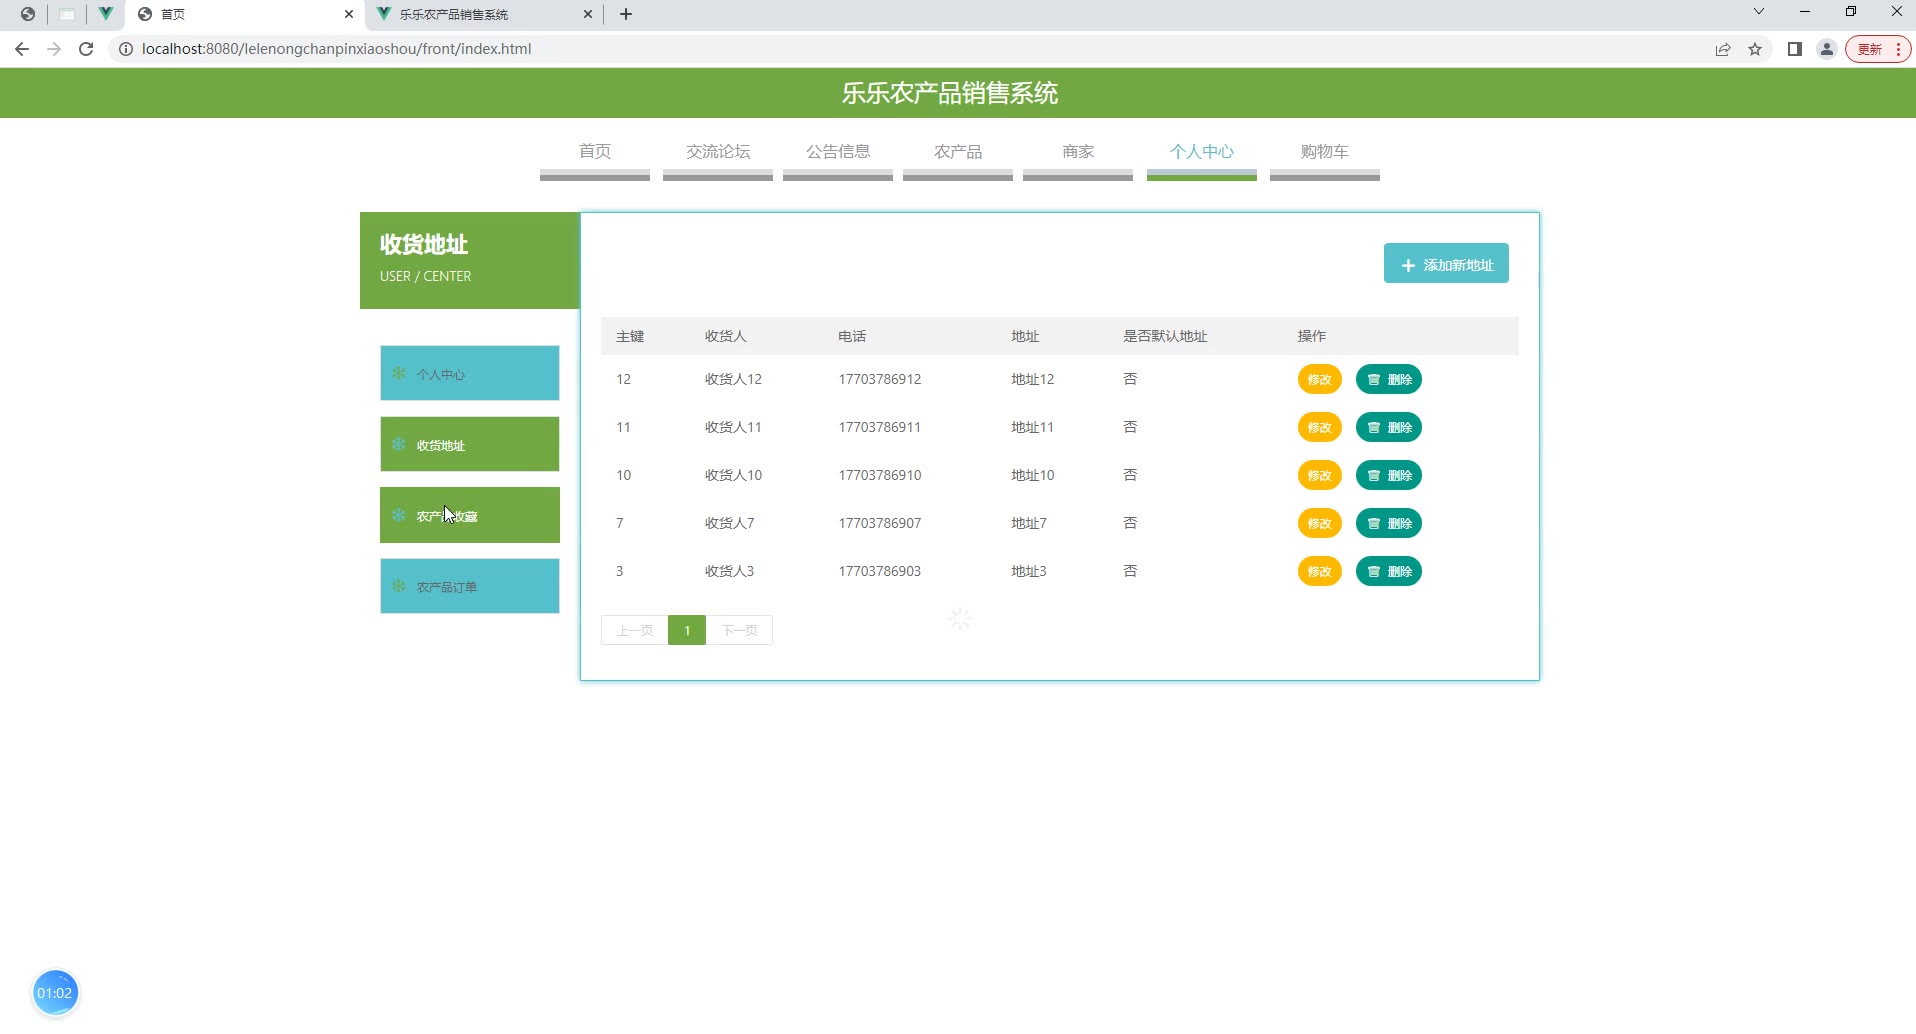The width and height of the screenshot is (1916, 1034).
Task: Open 农产品订单 in sidebar
Action: 469,587
